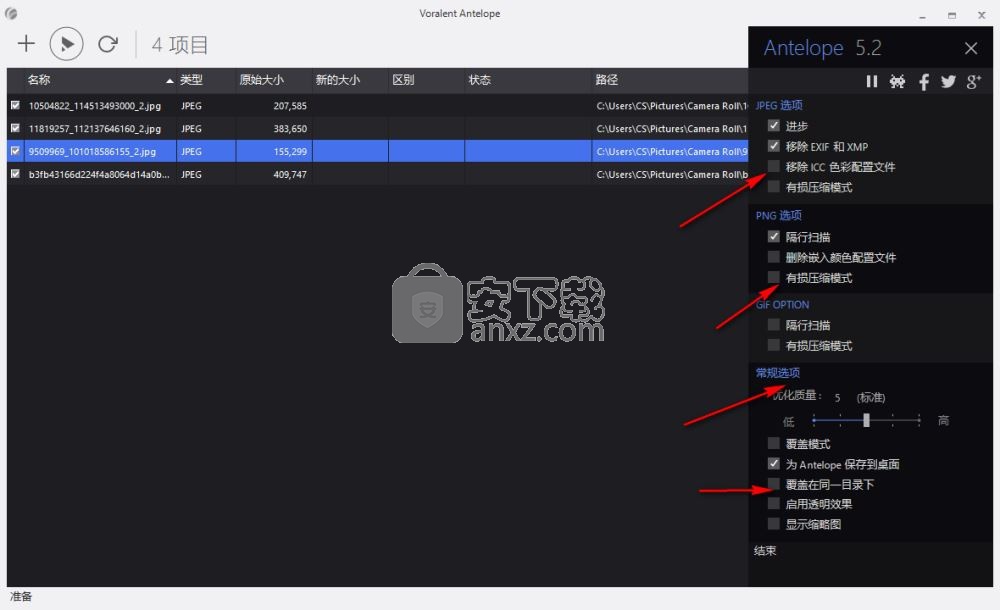Uncheck the row checkbox for 10504822_114513493000_2.jpg

15,105
